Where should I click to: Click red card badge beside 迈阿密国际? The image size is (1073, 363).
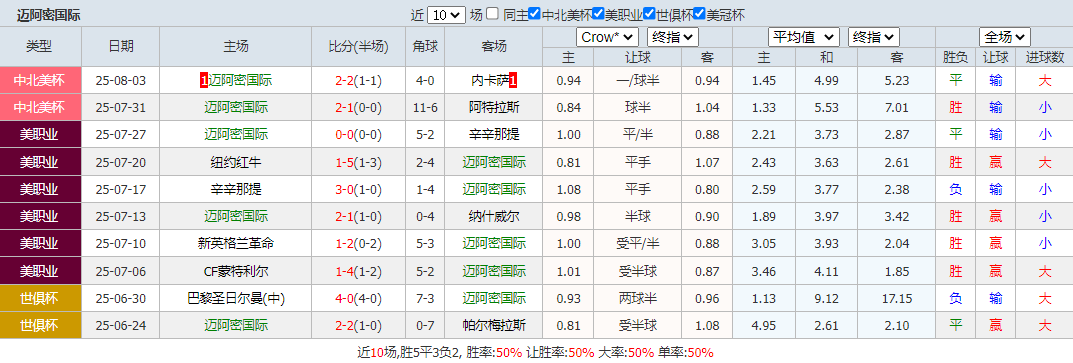point(204,81)
